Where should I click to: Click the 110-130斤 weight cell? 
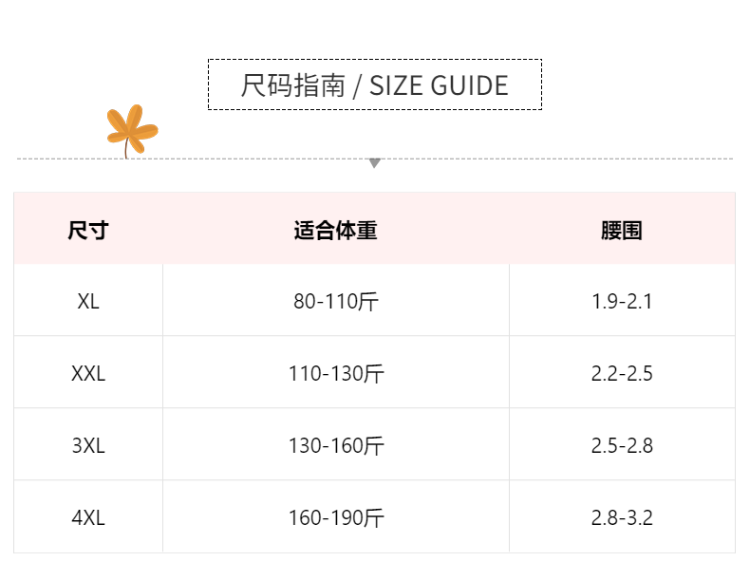[336, 374]
